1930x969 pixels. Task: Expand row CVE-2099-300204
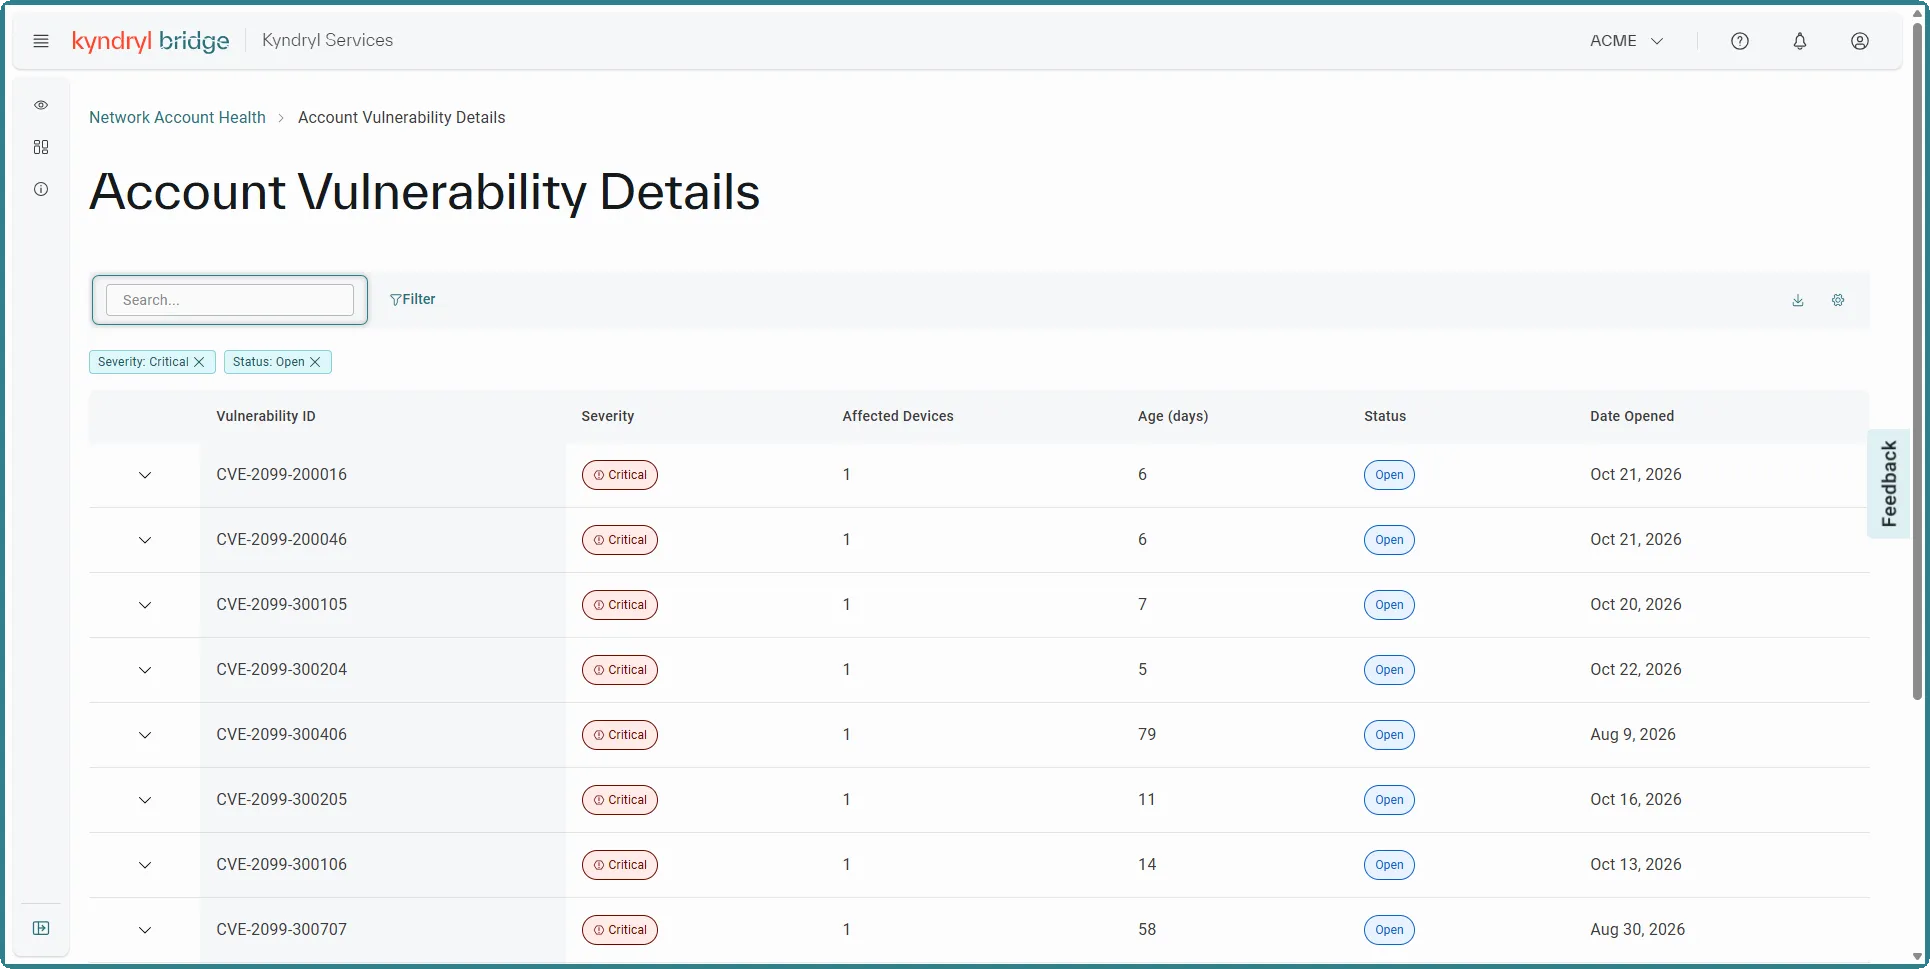point(145,670)
